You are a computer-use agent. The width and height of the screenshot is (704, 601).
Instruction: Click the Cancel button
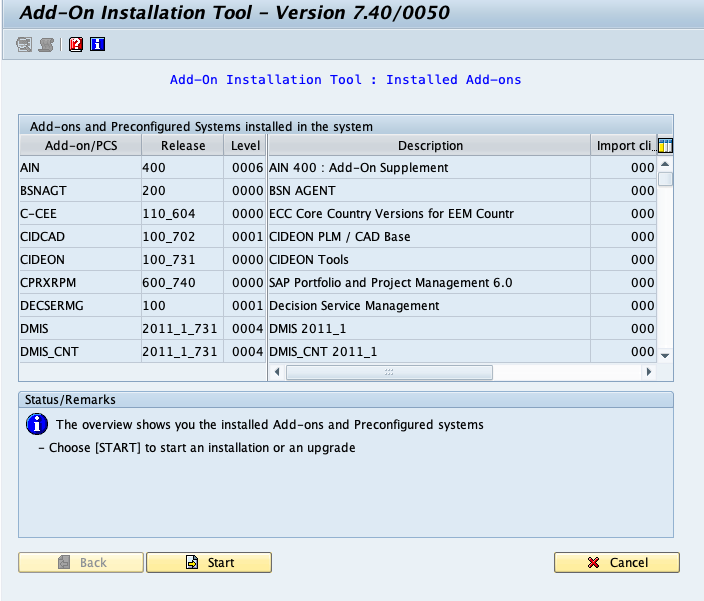pyautogui.click(x=617, y=562)
